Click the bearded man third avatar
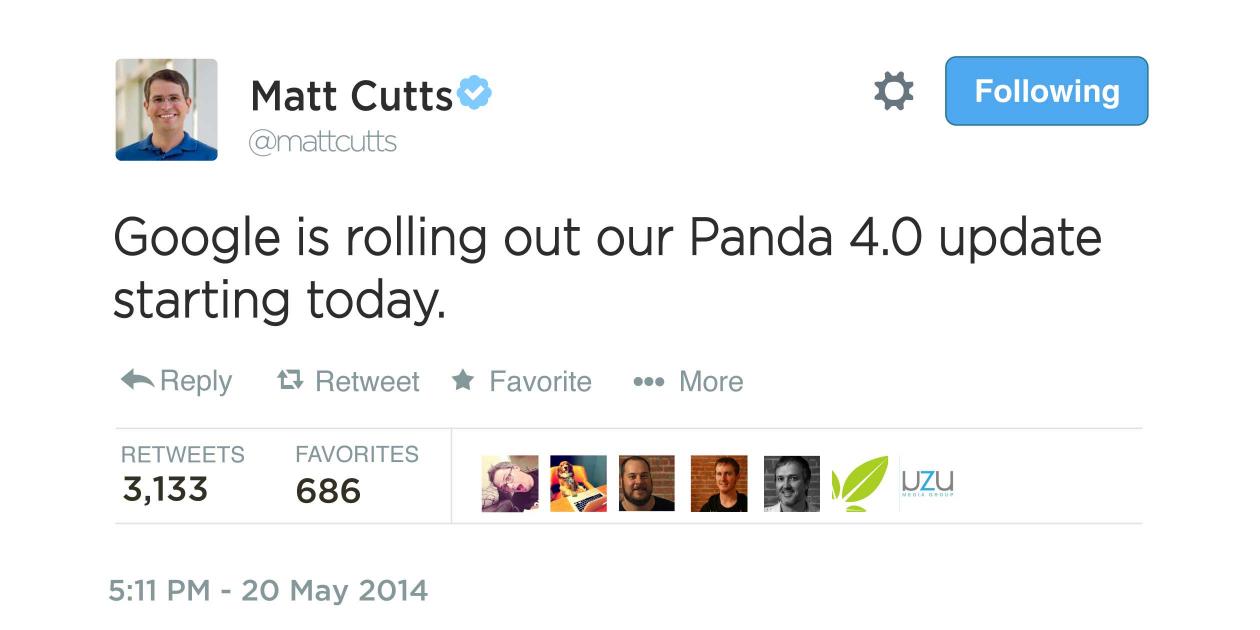Screen dimensions: 1260x630 (646, 484)
